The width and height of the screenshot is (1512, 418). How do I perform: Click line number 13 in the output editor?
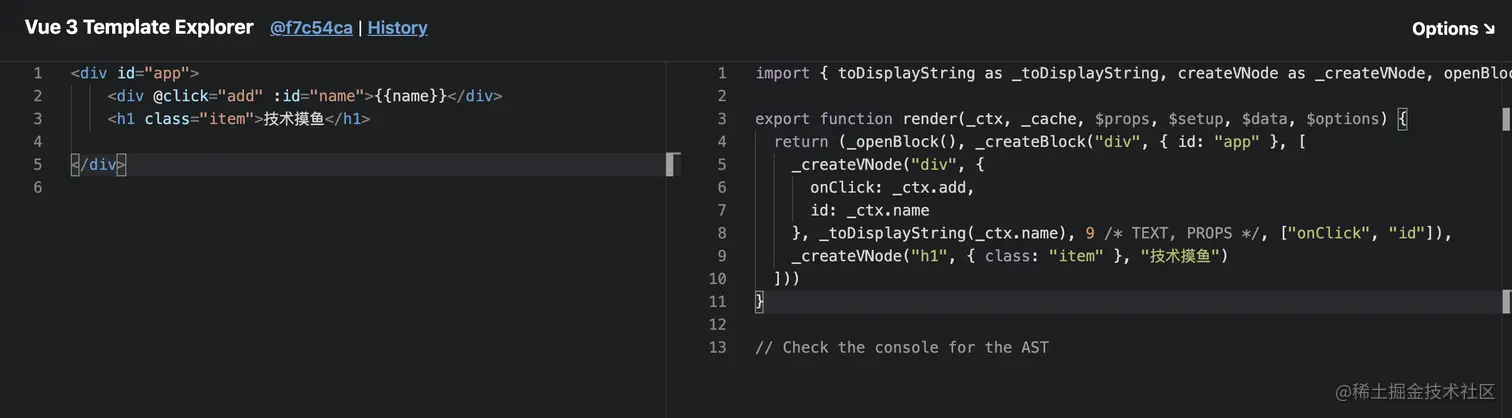point(717,348)
